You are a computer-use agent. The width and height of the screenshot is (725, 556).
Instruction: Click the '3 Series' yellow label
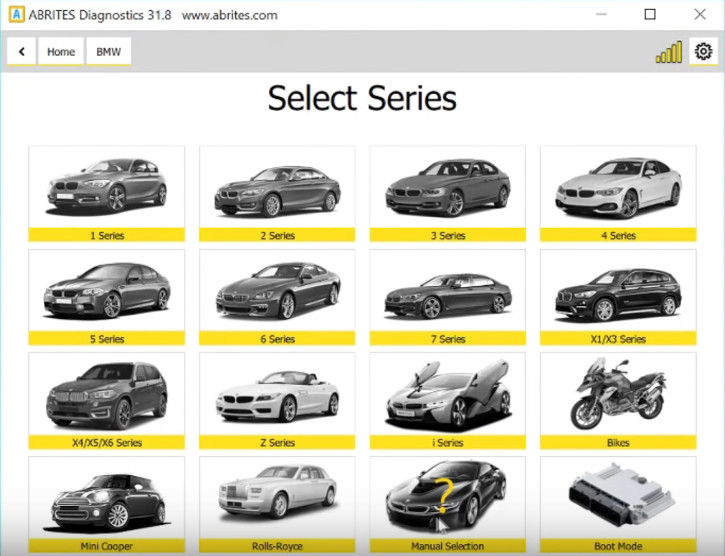(x=448, y=235)
